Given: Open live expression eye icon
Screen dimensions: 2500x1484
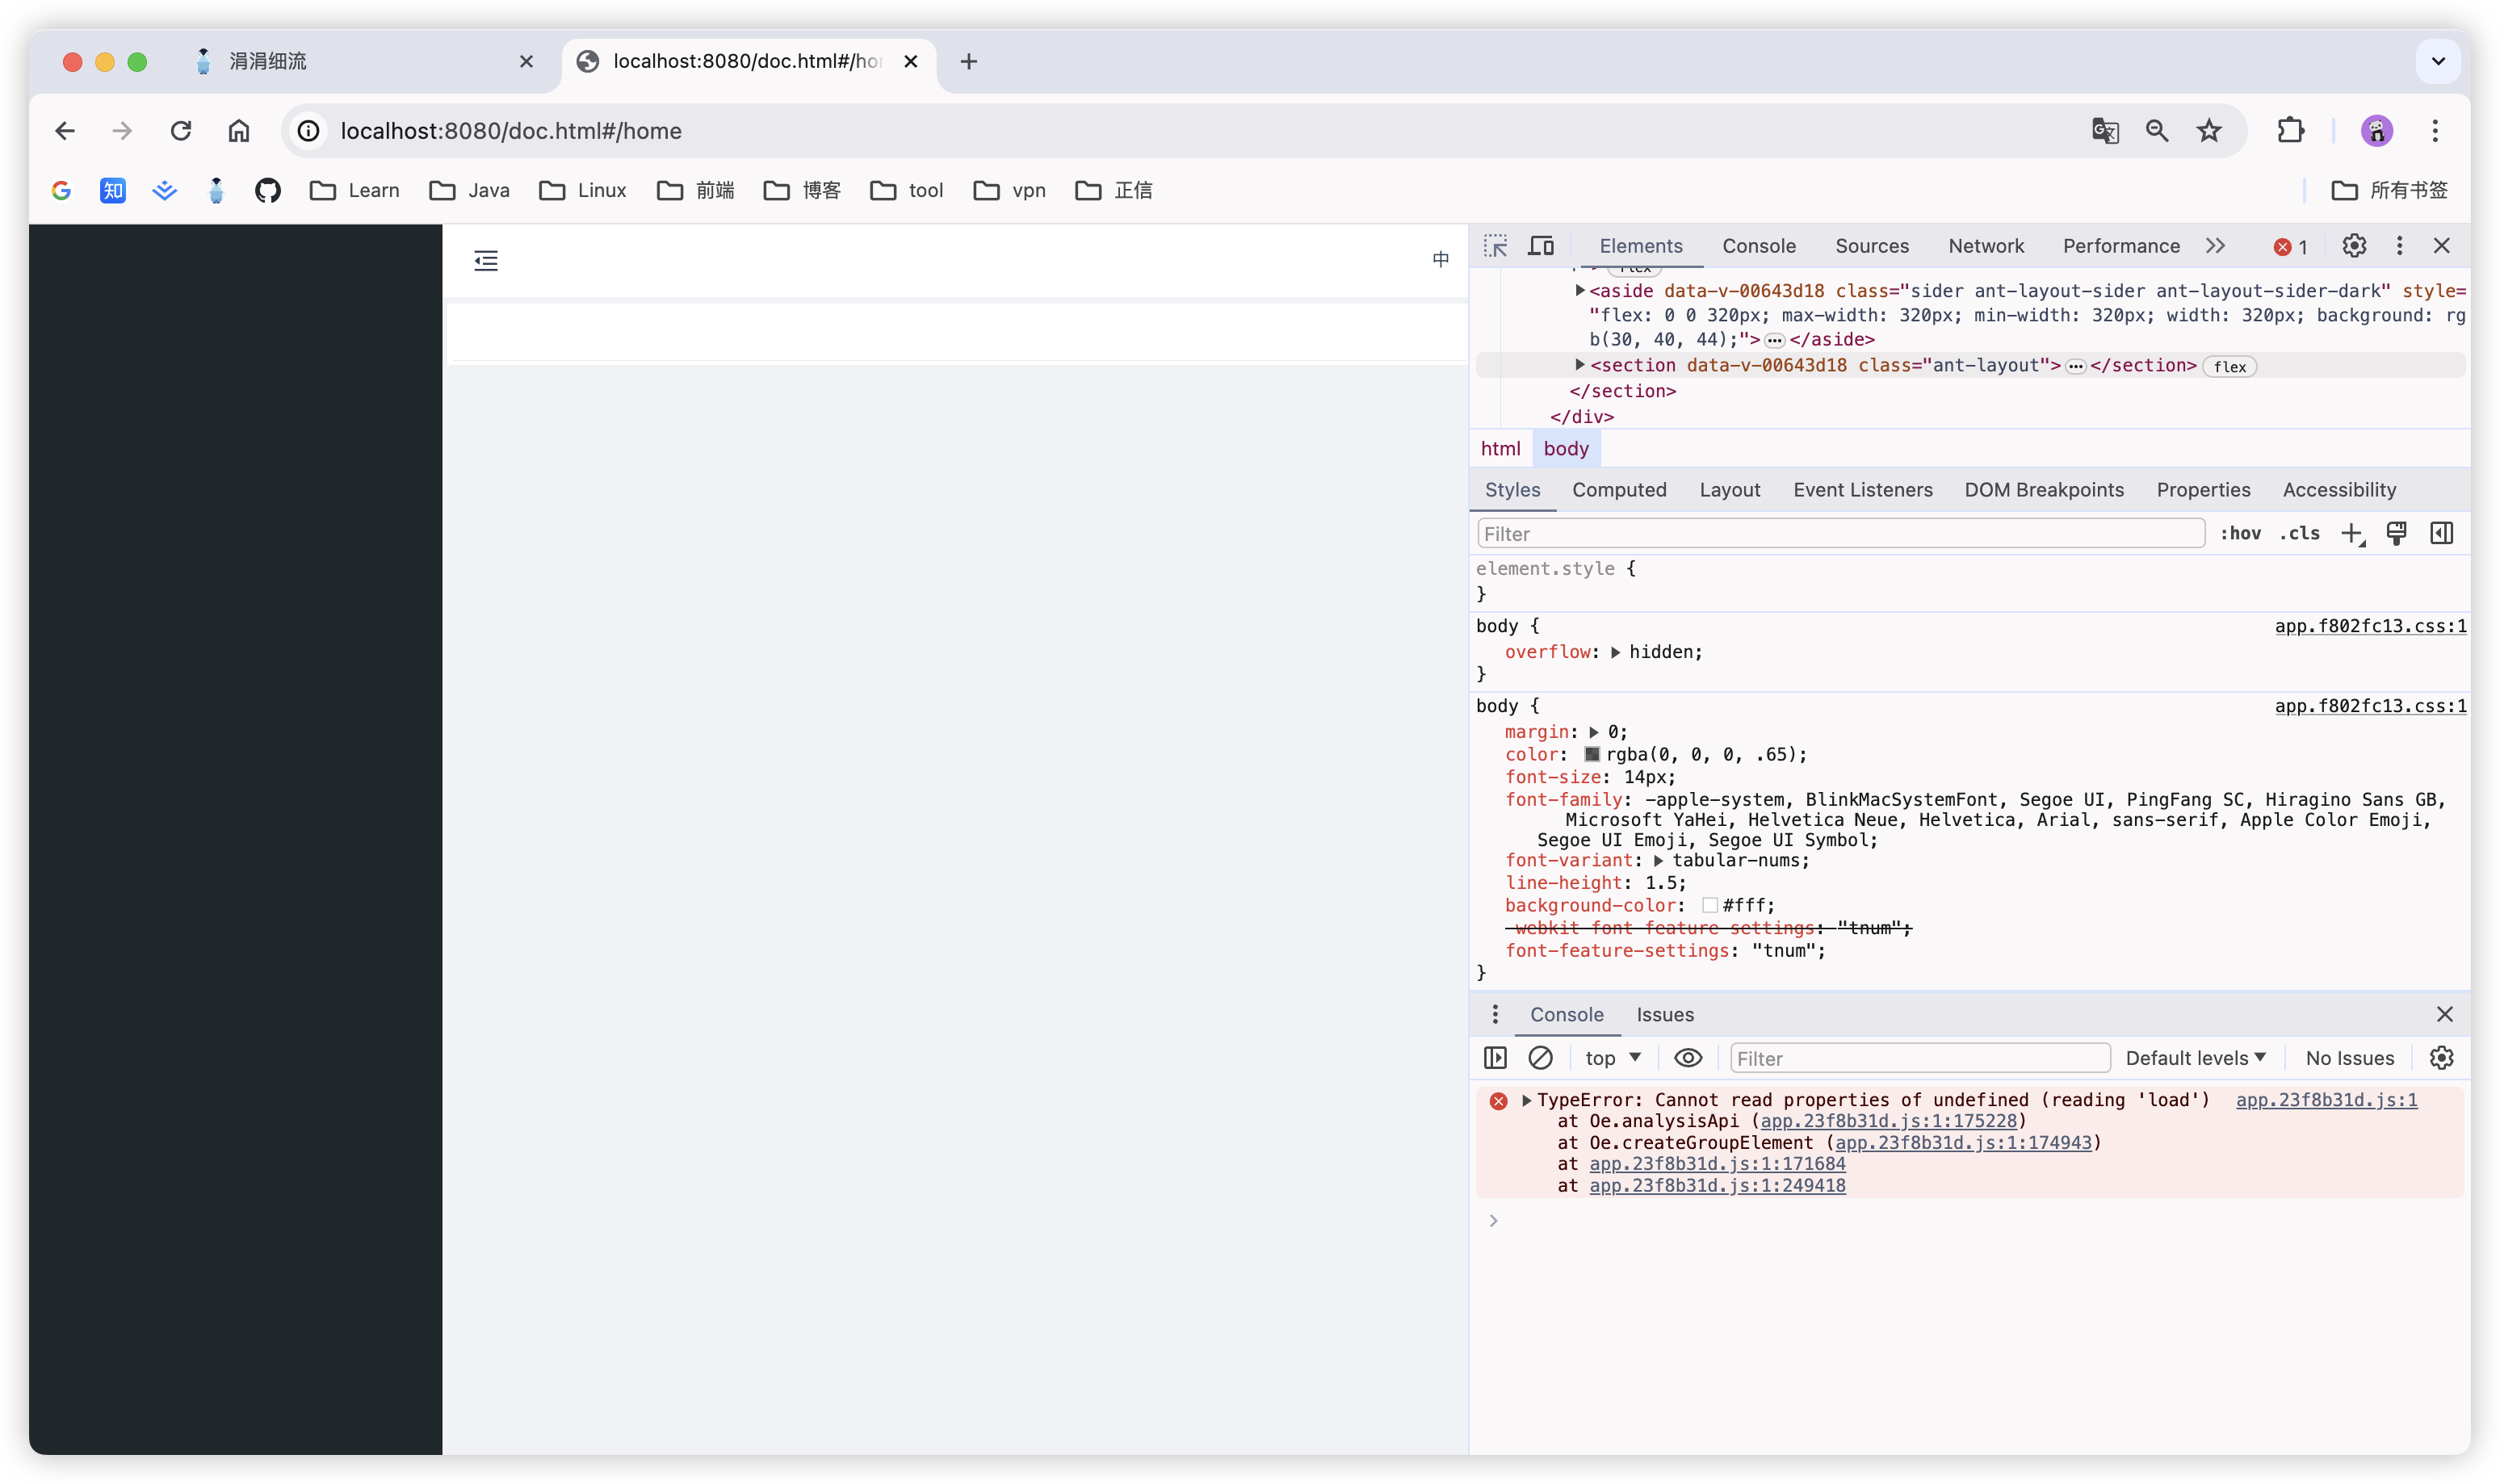Looking at the screenshot, I should [x=1688, y=1058].
